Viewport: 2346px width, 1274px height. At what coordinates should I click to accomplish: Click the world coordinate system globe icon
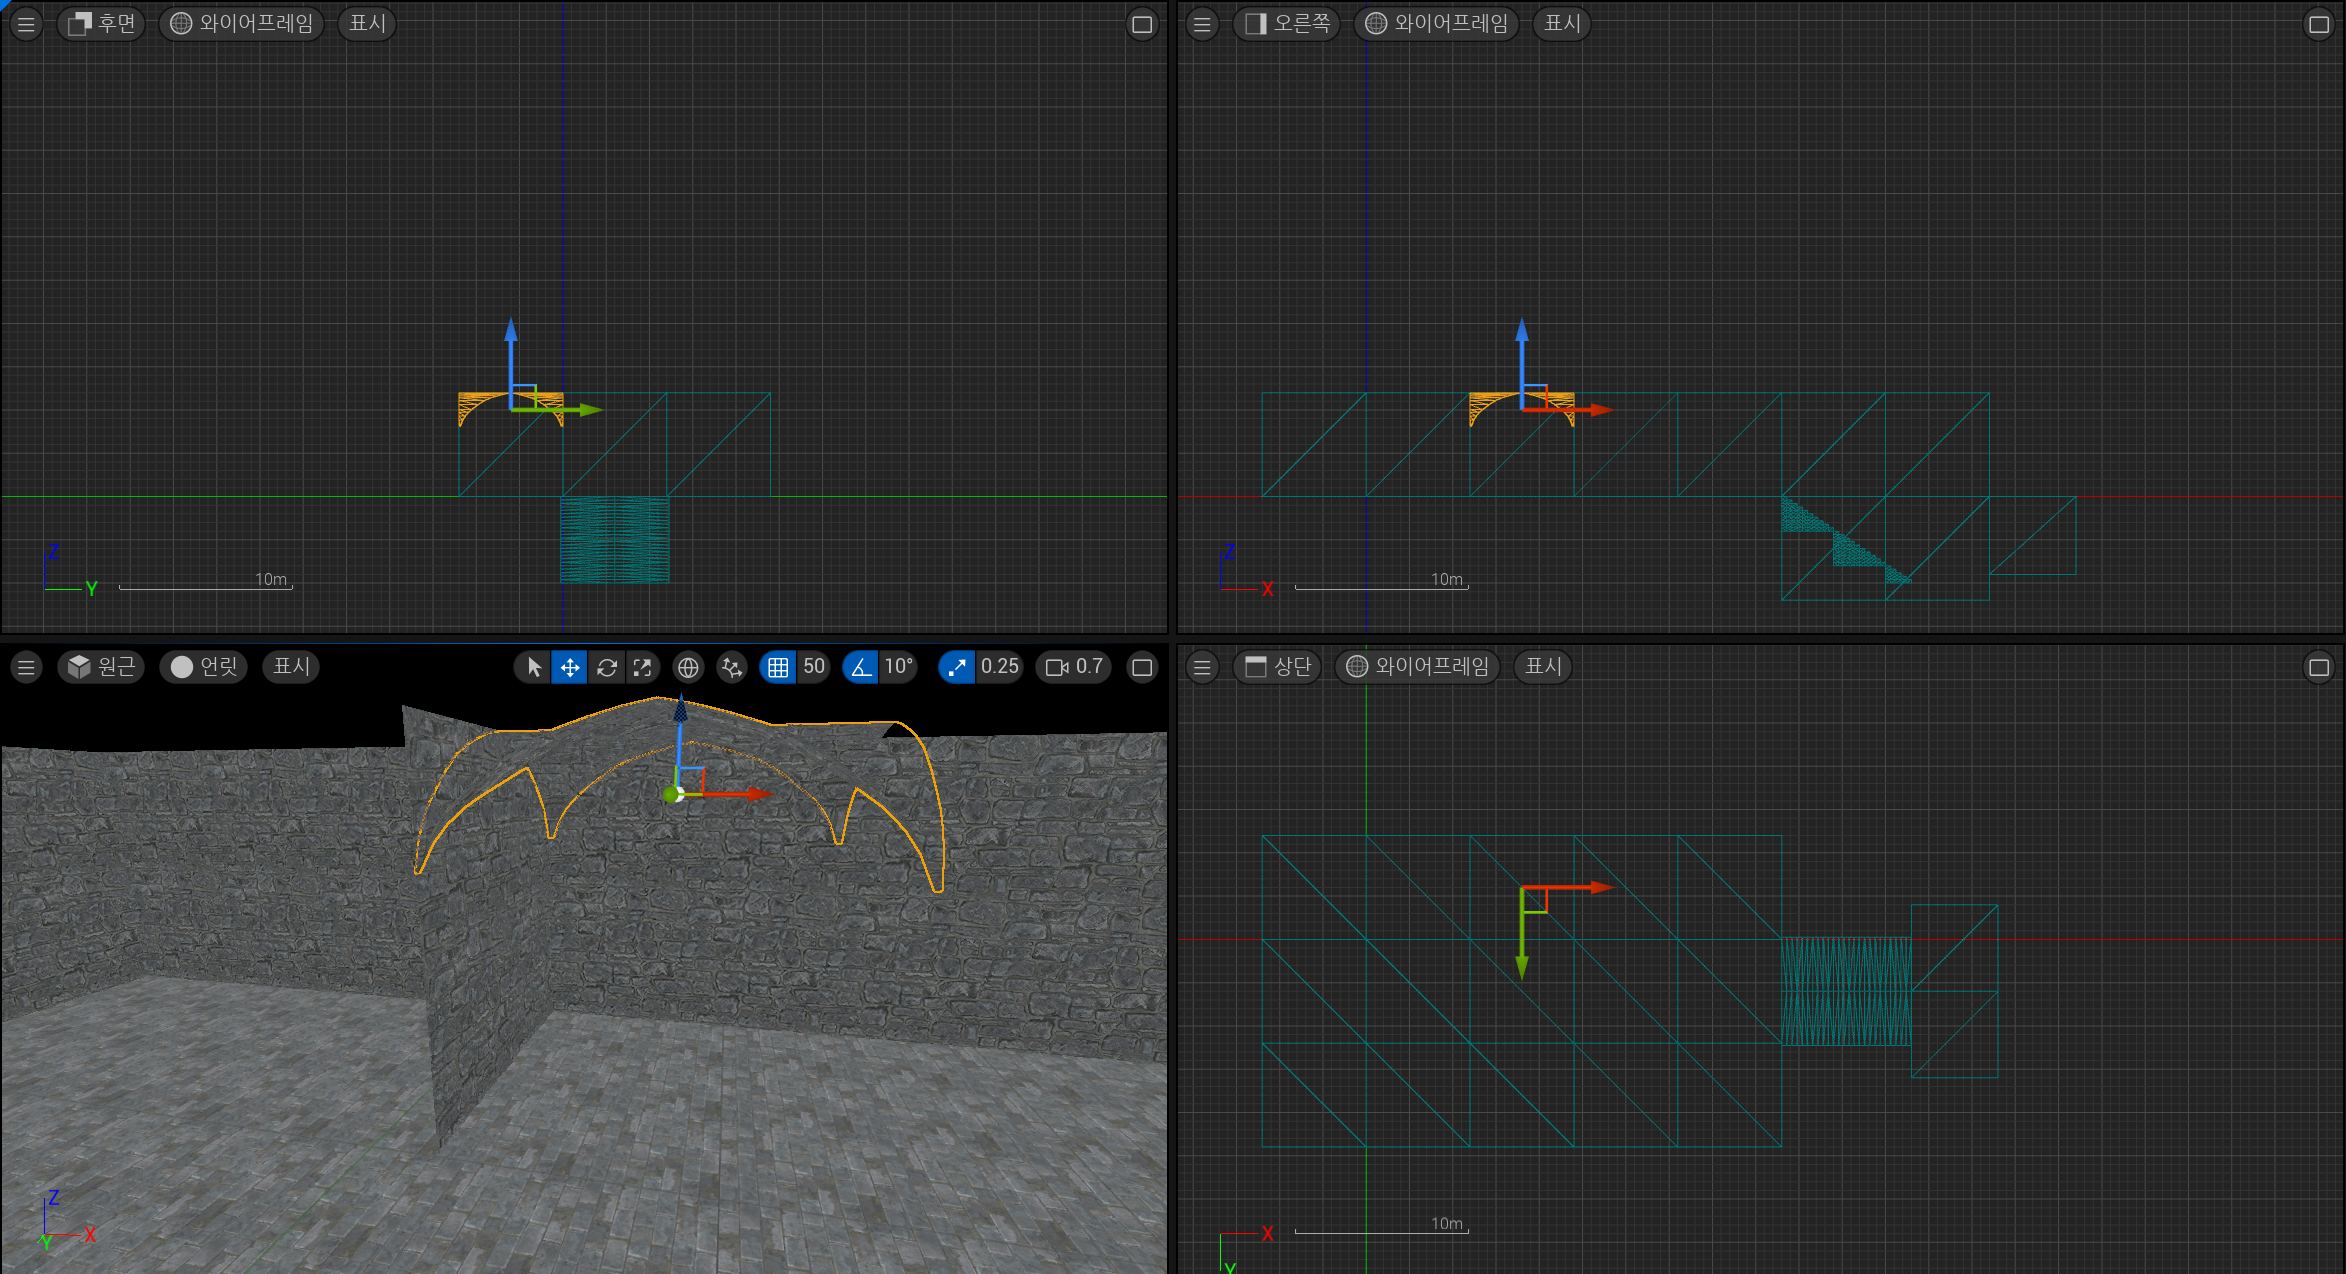(688, 667)
